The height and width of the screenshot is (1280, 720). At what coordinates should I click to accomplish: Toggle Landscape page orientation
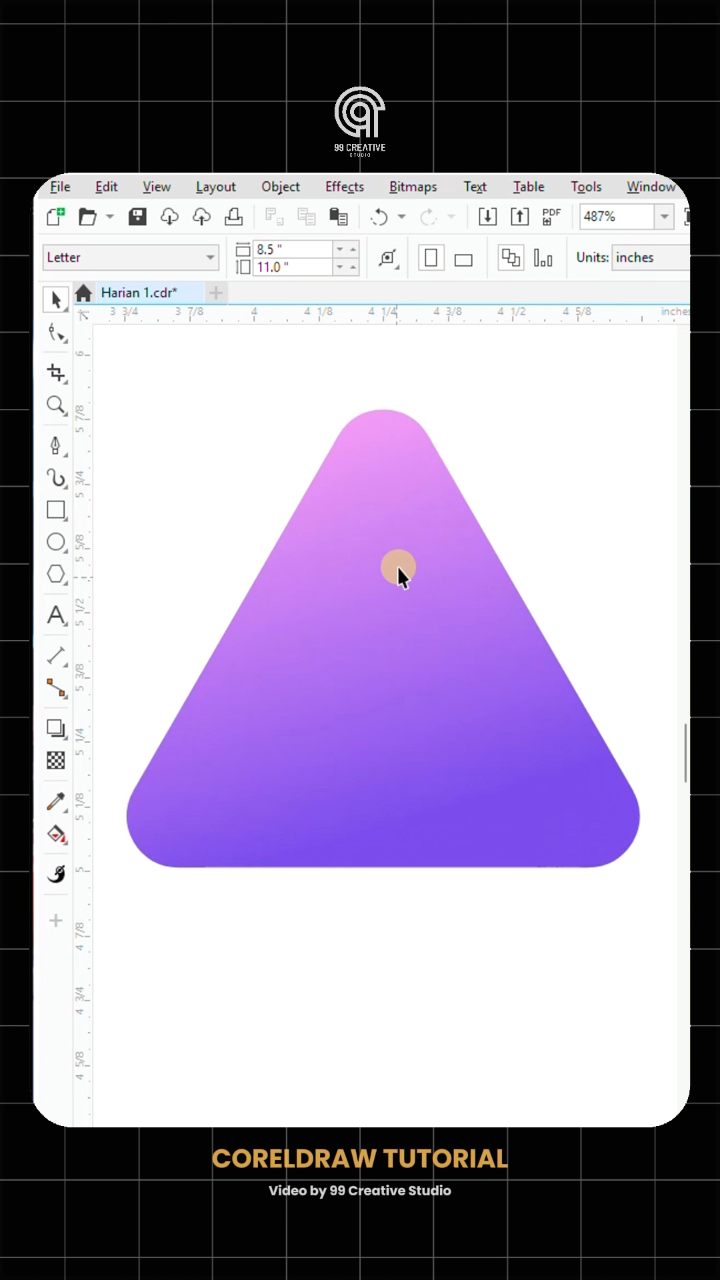click(x=463, y=258)
